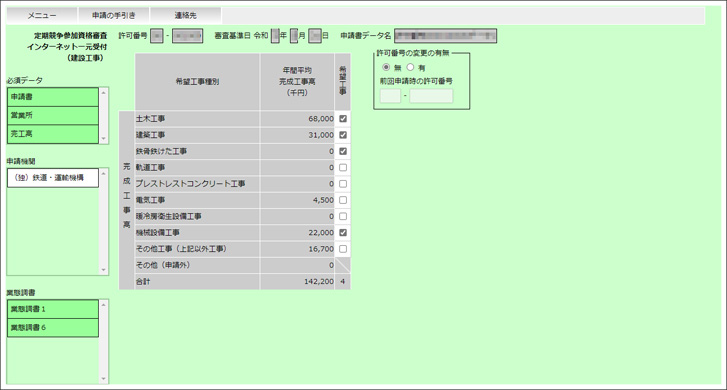Click the 申請機関 list scroll-up arrow
The height and width of the screenshot is (390, 727).
click(x=103, y=173)
